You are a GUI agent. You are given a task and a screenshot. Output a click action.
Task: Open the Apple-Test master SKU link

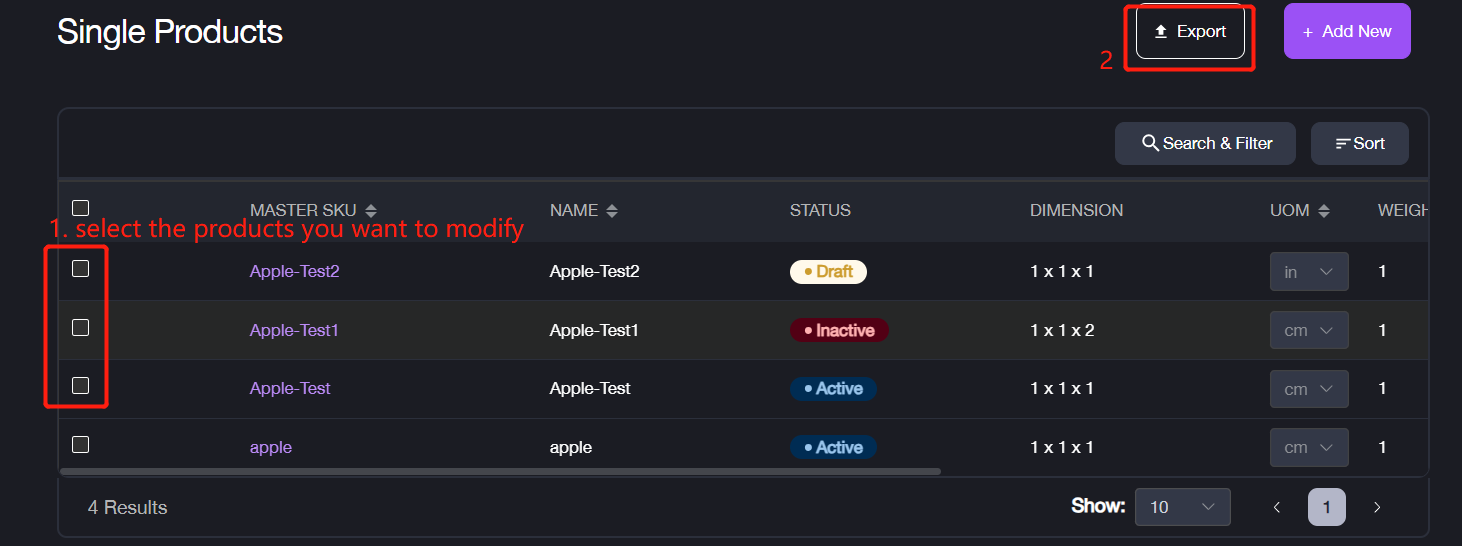click(290, 389)
